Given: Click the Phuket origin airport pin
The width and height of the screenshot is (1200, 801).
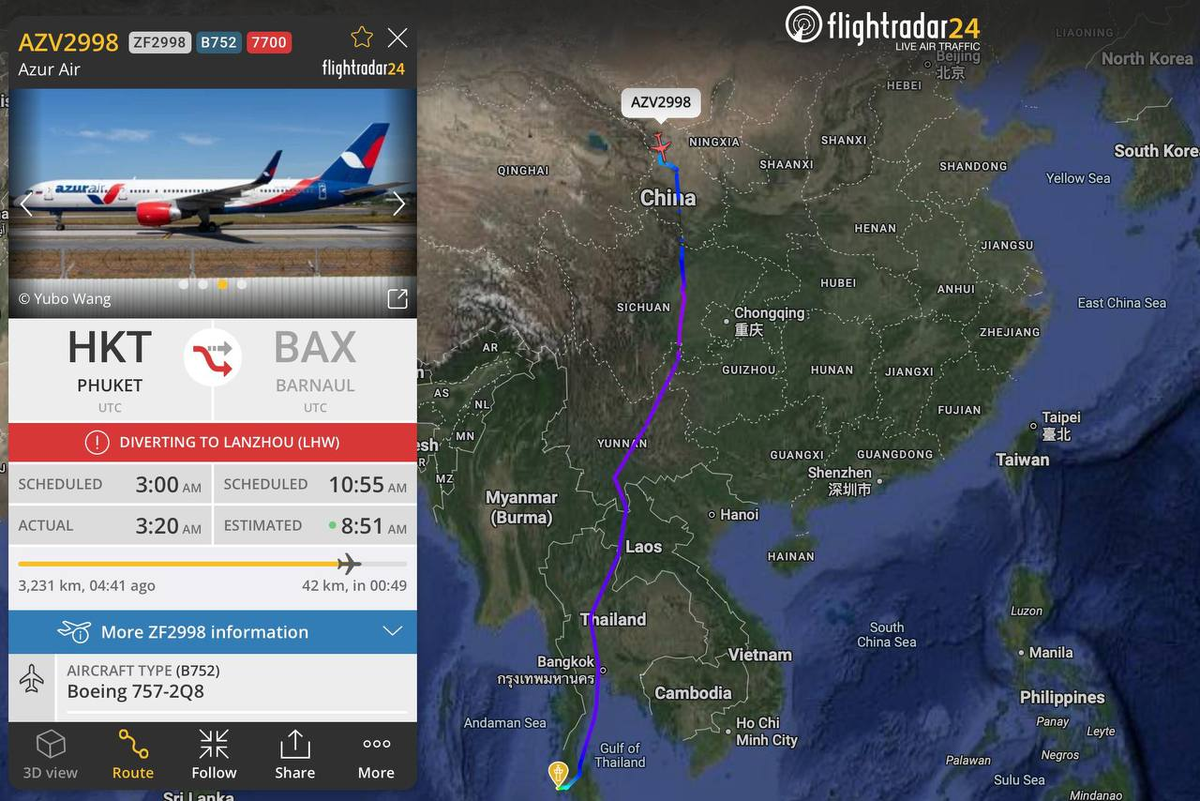Looking at the screenshot, I should tap(558, 773).
